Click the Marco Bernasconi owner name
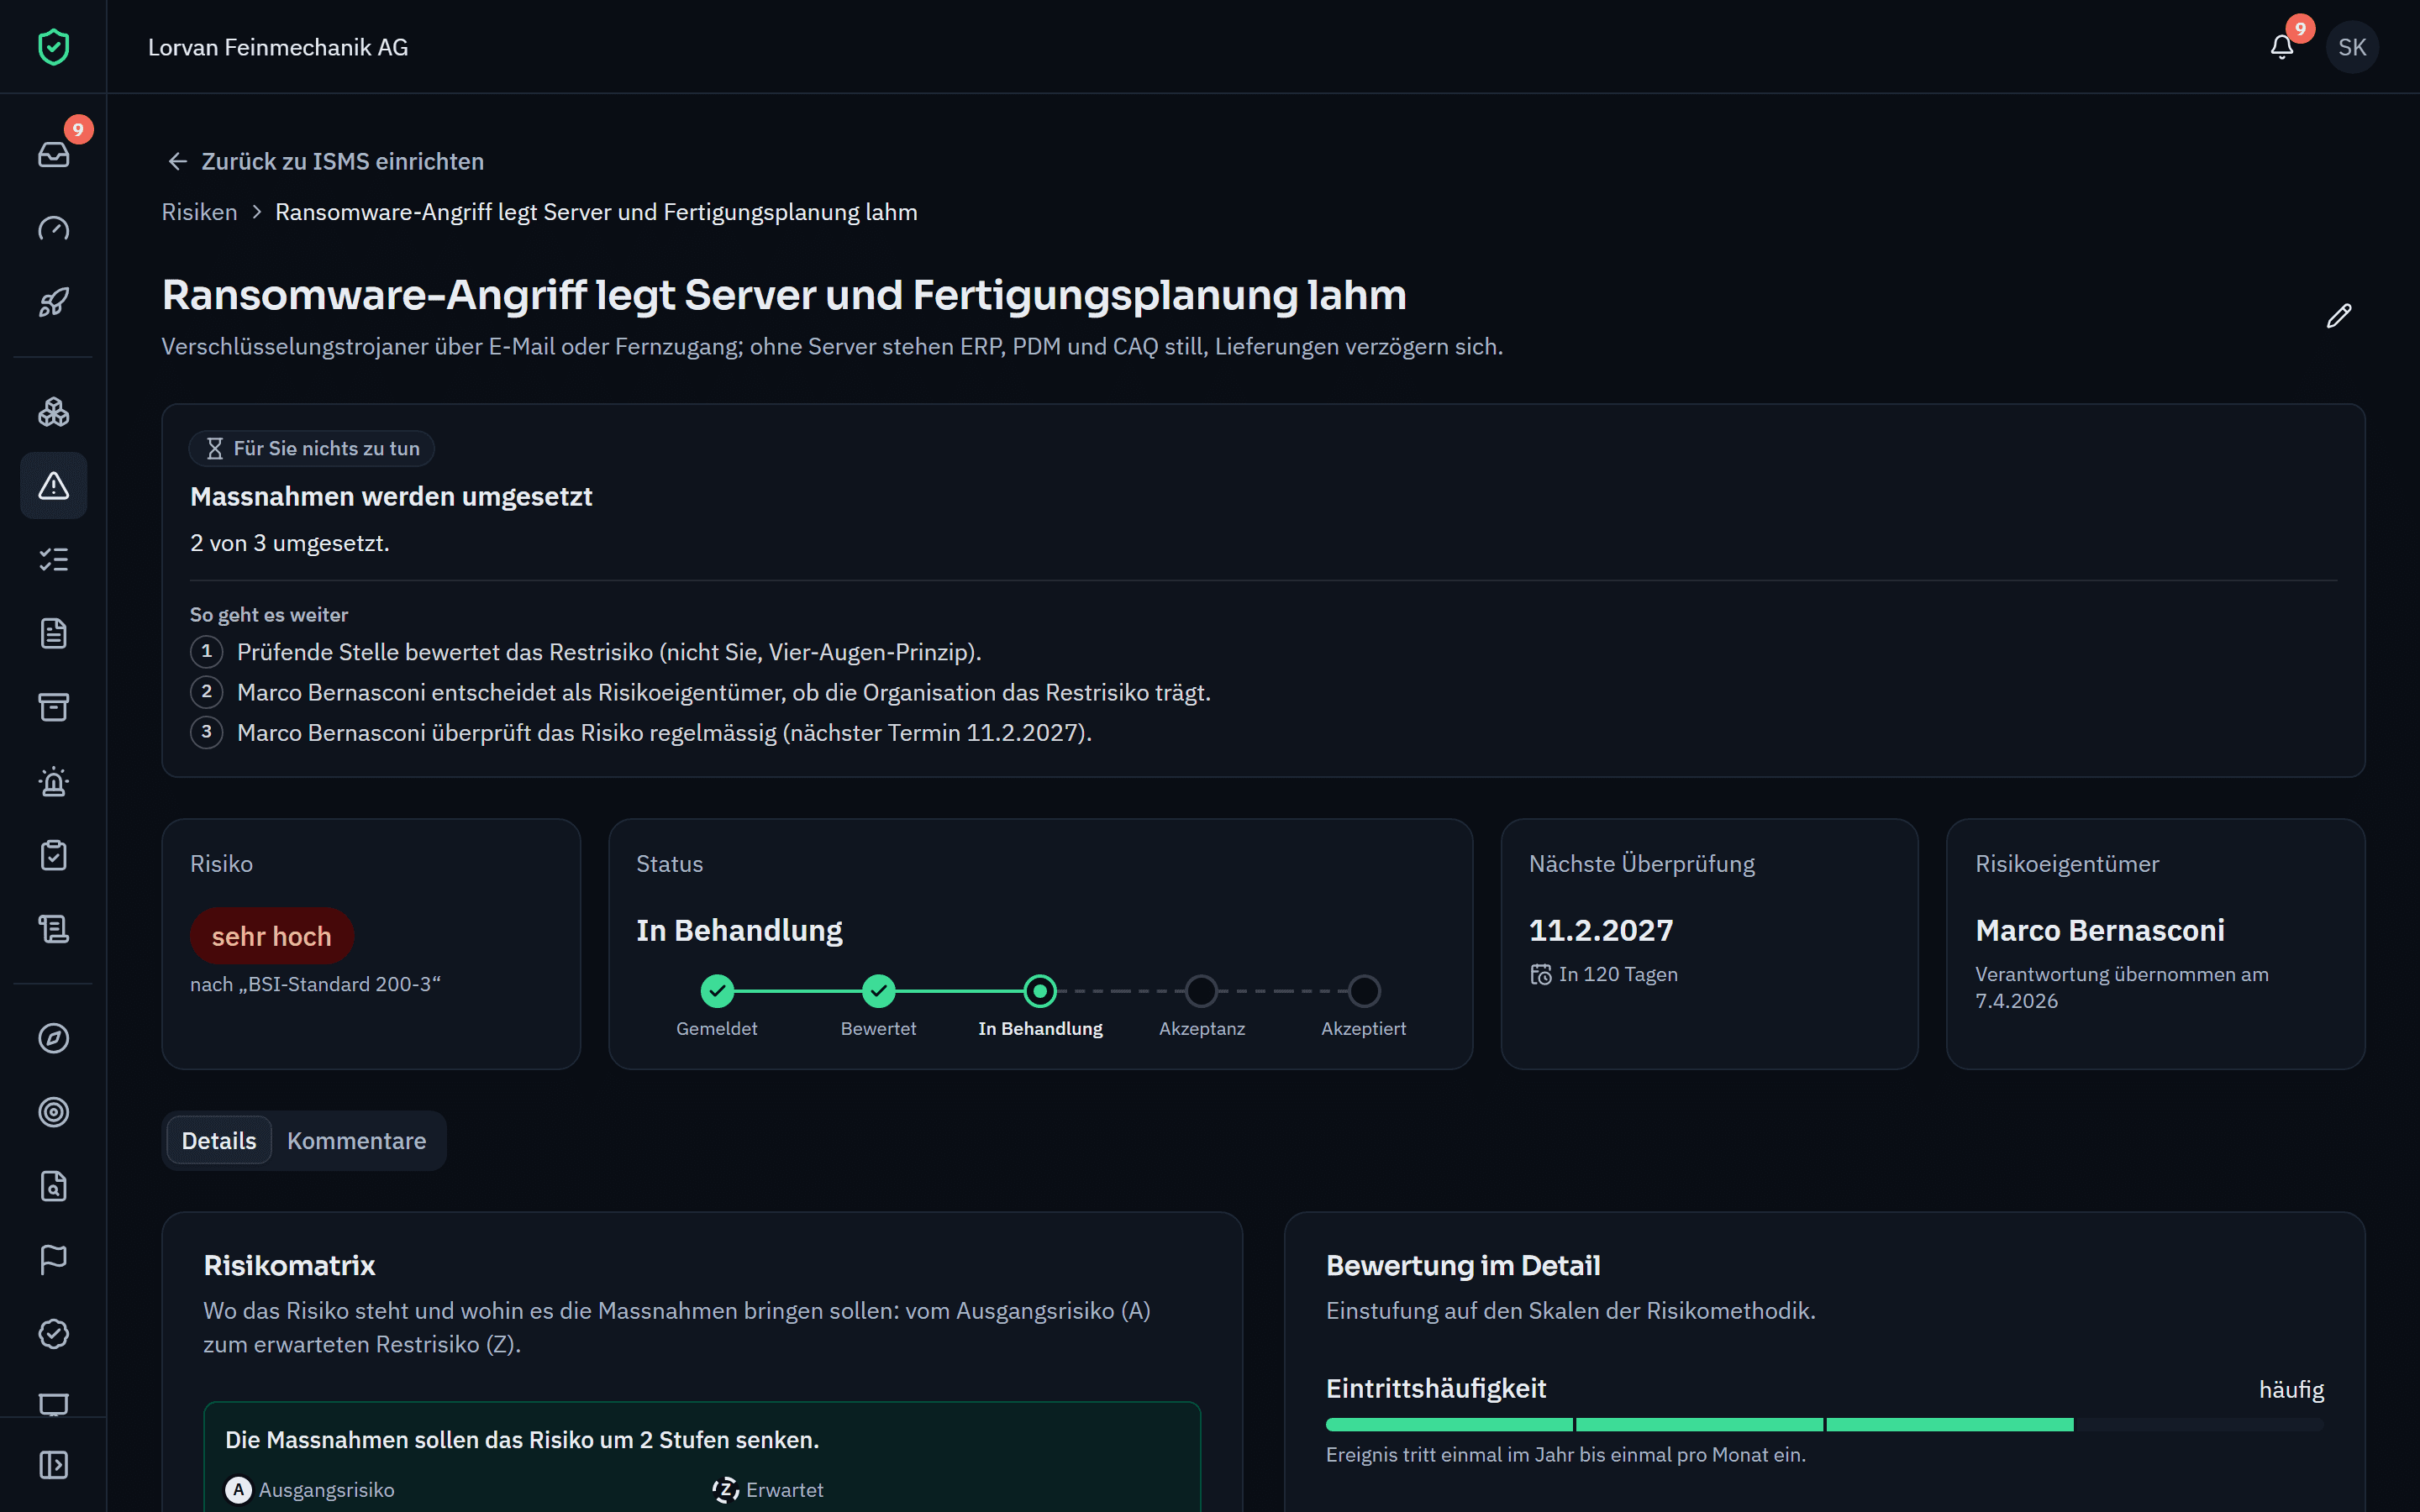 click(2100, 930)
